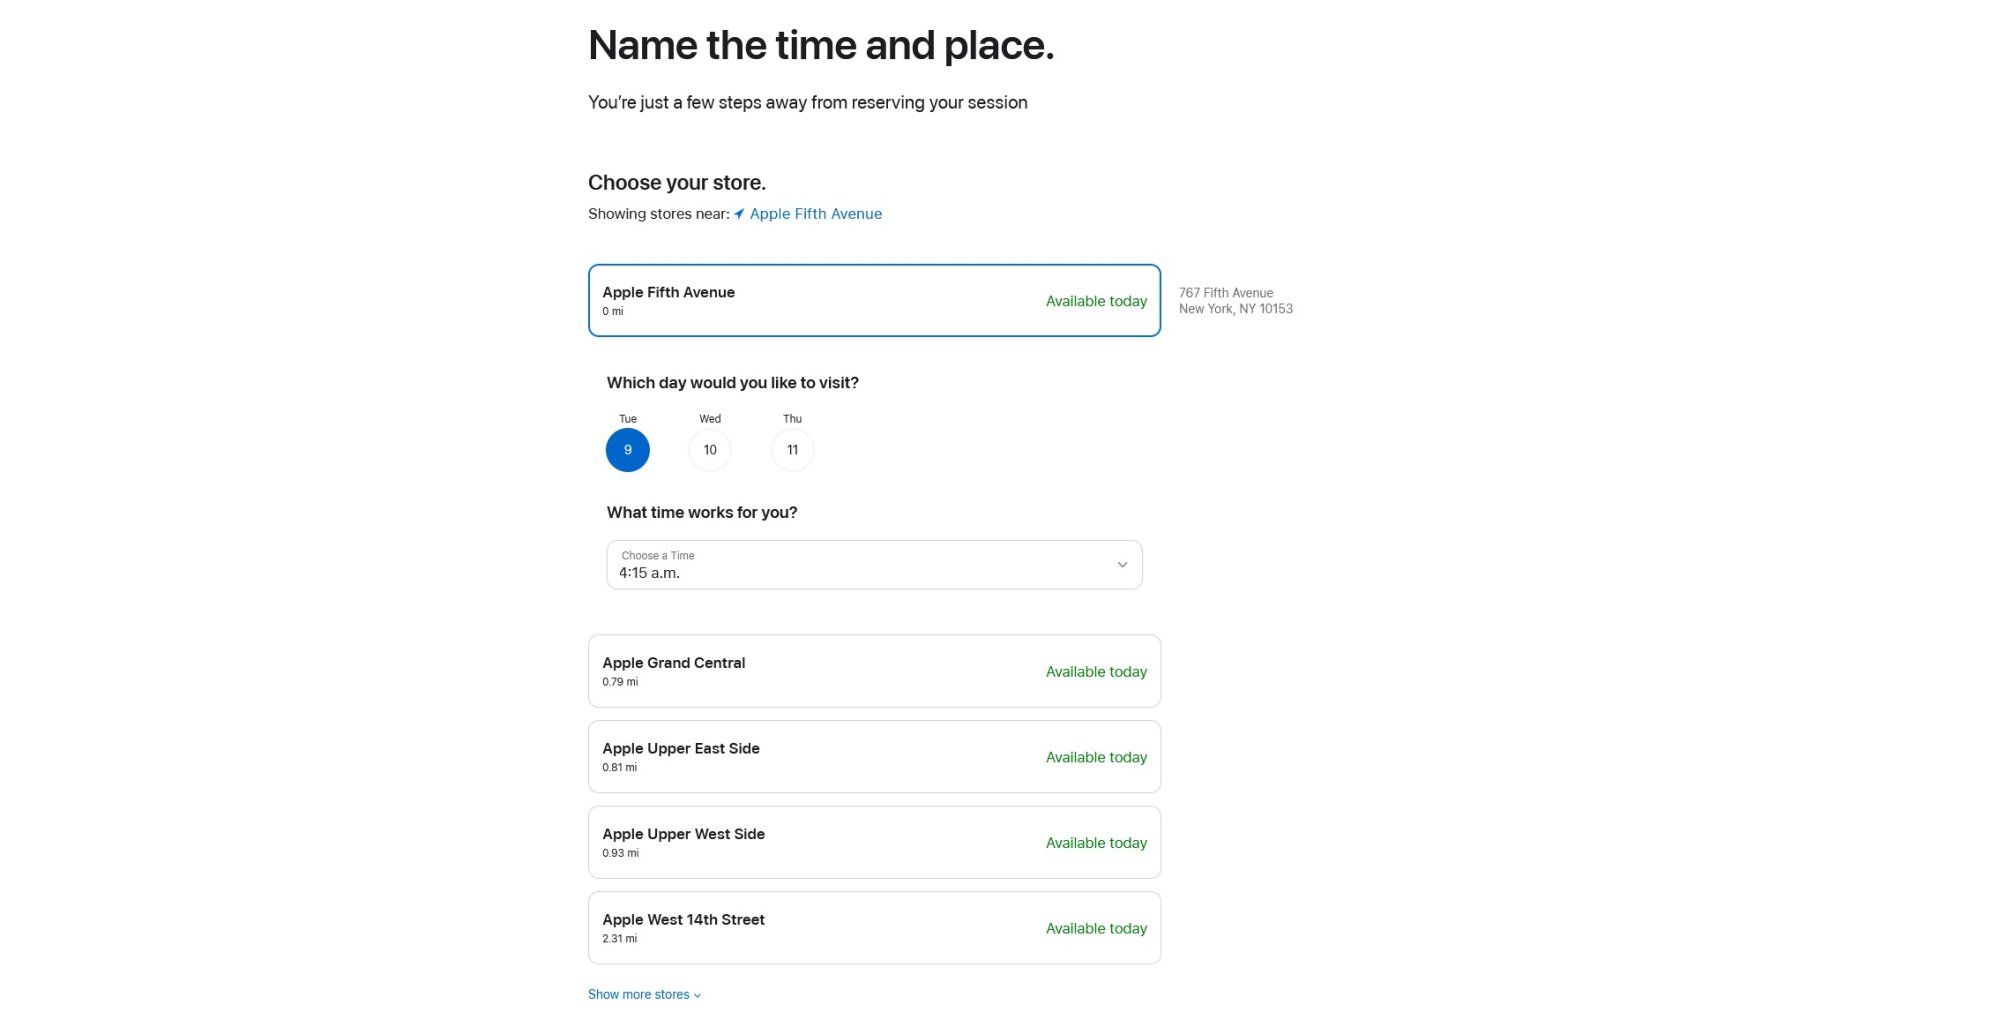Choose the Apple West 14th Street store

click(x=873, y=928)
